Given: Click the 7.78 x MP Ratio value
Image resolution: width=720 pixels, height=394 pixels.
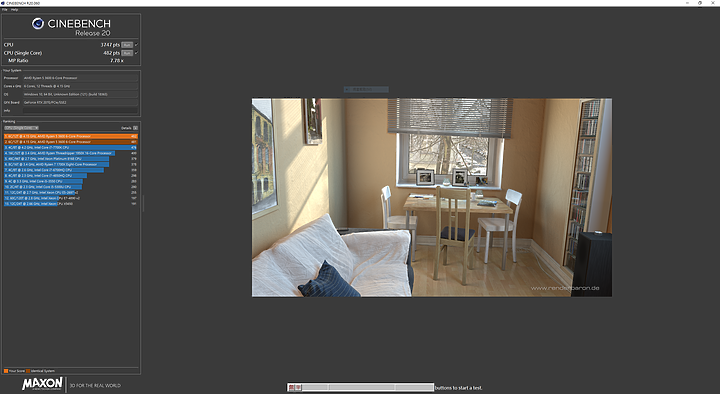Looking at the screenshot, I should click(x=117, y=61).
